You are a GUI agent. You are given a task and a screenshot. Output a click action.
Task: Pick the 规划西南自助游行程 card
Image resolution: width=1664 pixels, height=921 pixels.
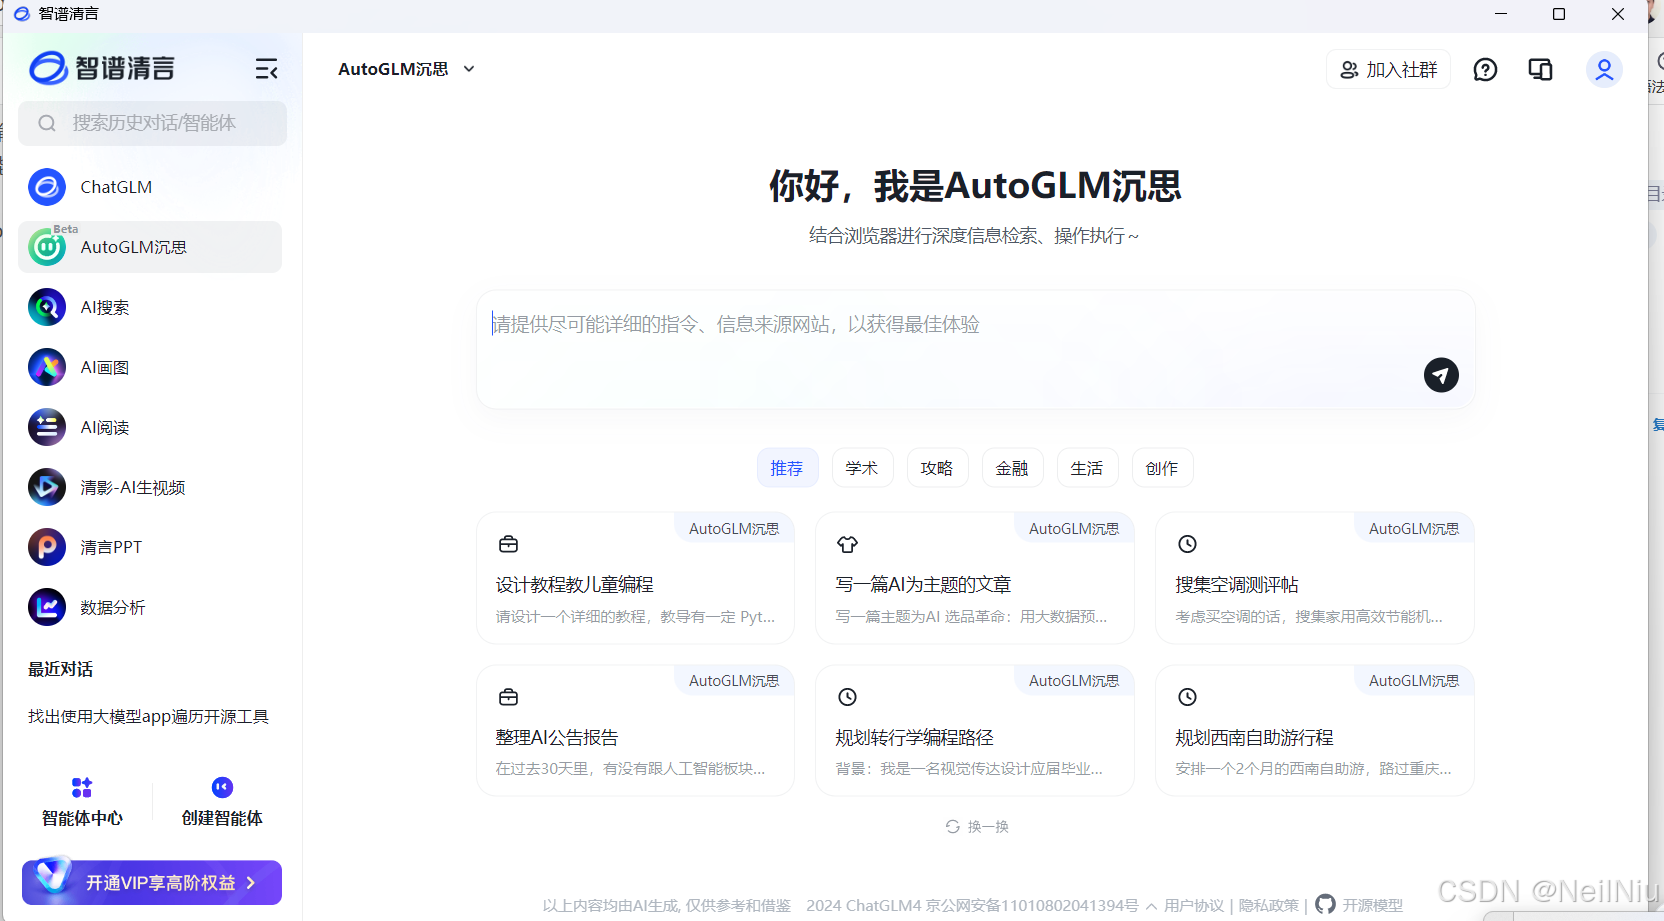pyautogui.click(x=1315, y=731)
